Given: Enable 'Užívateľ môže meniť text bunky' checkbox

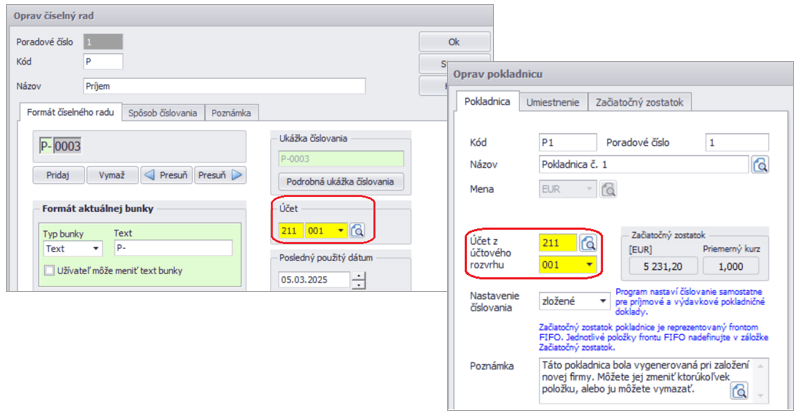Looking at the screenshot, I should coord(51,270).
